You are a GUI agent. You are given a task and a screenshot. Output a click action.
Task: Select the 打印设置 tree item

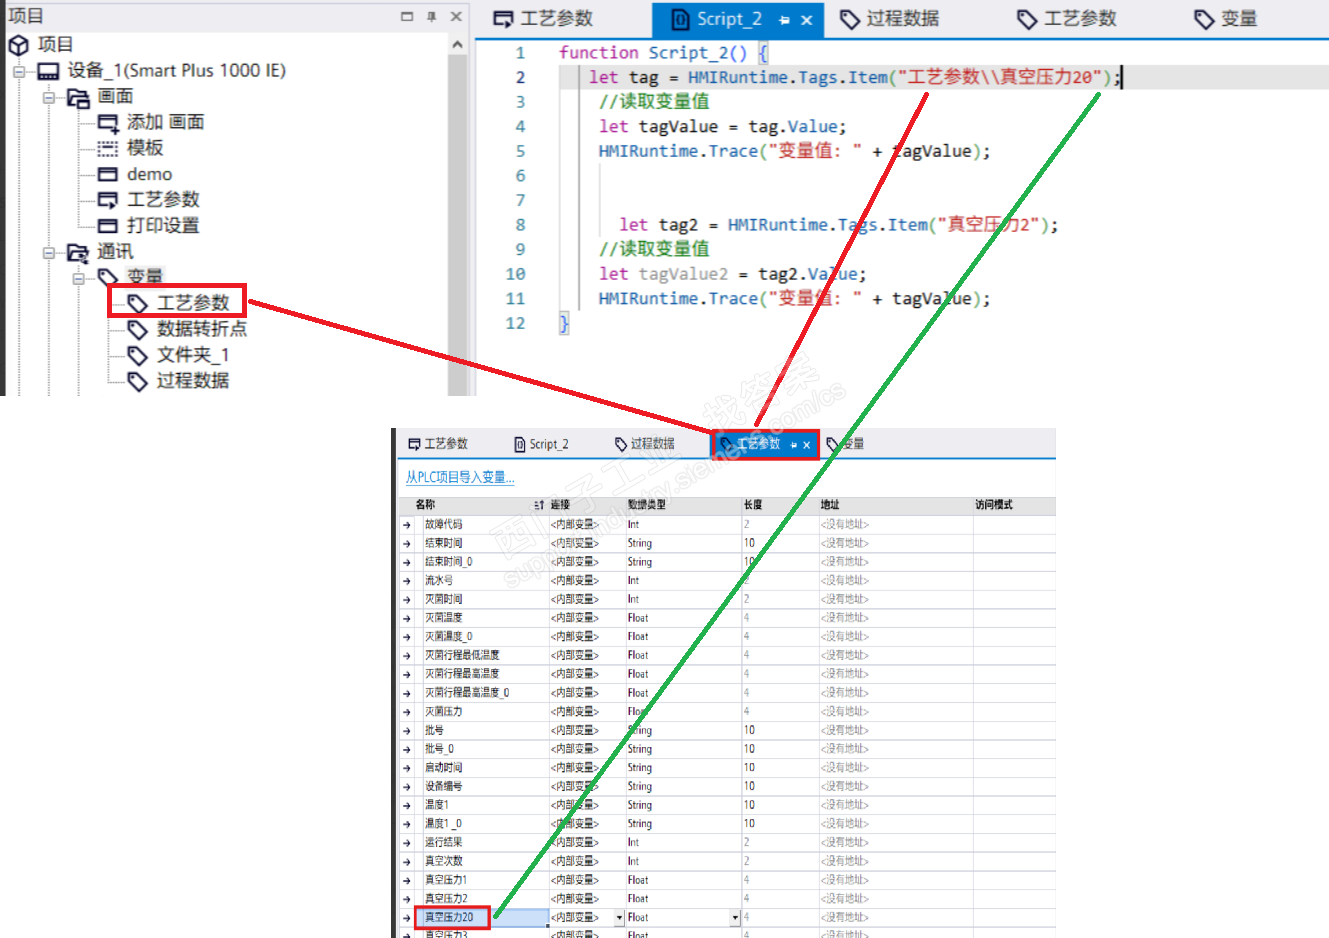[x=163, y=226]
